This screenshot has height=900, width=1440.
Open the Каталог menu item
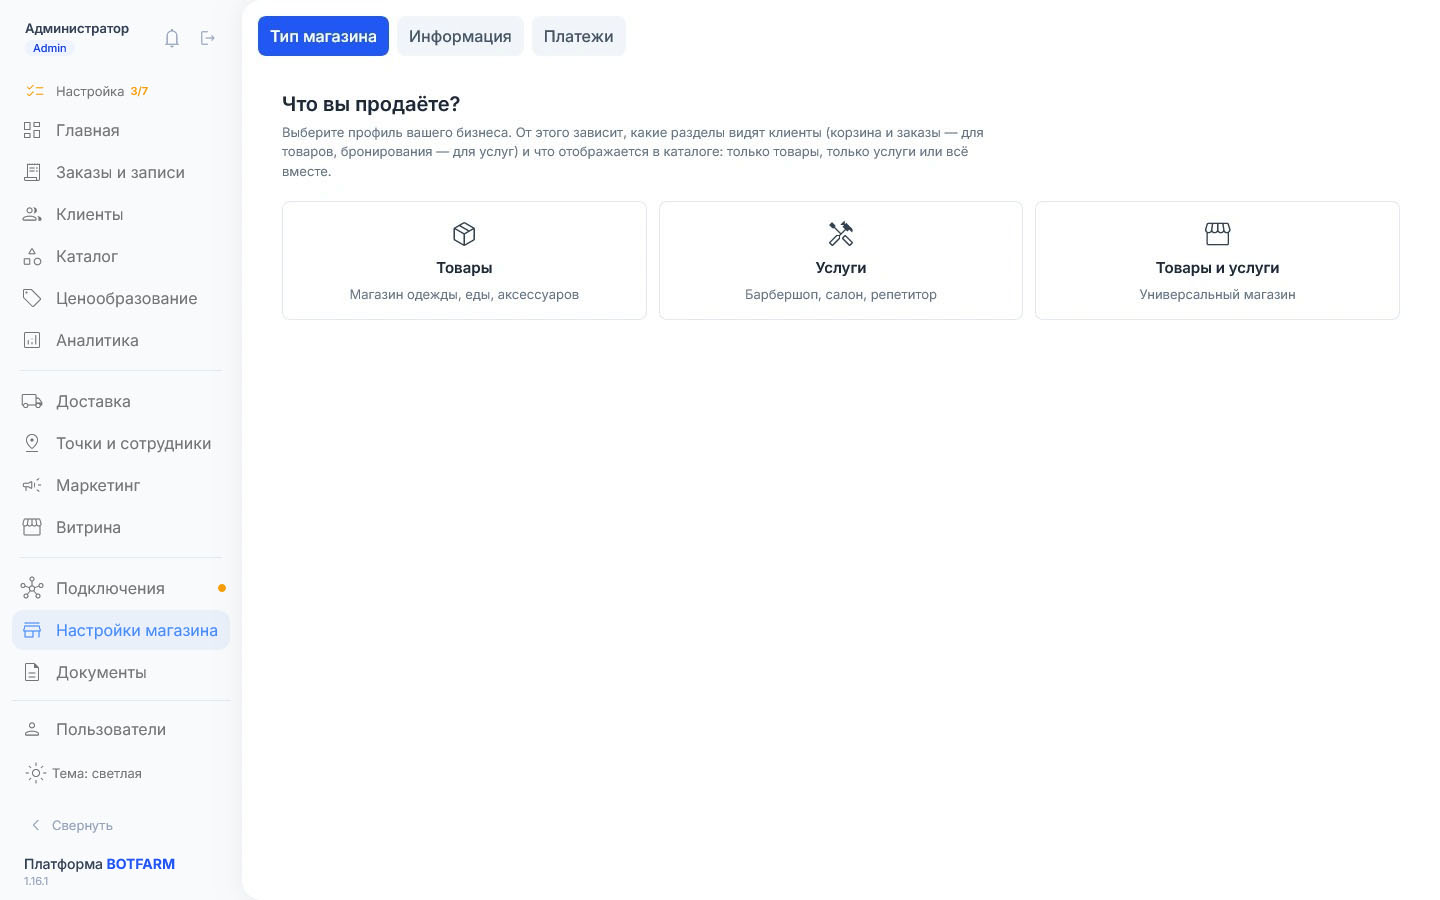[x=121, y=256]
